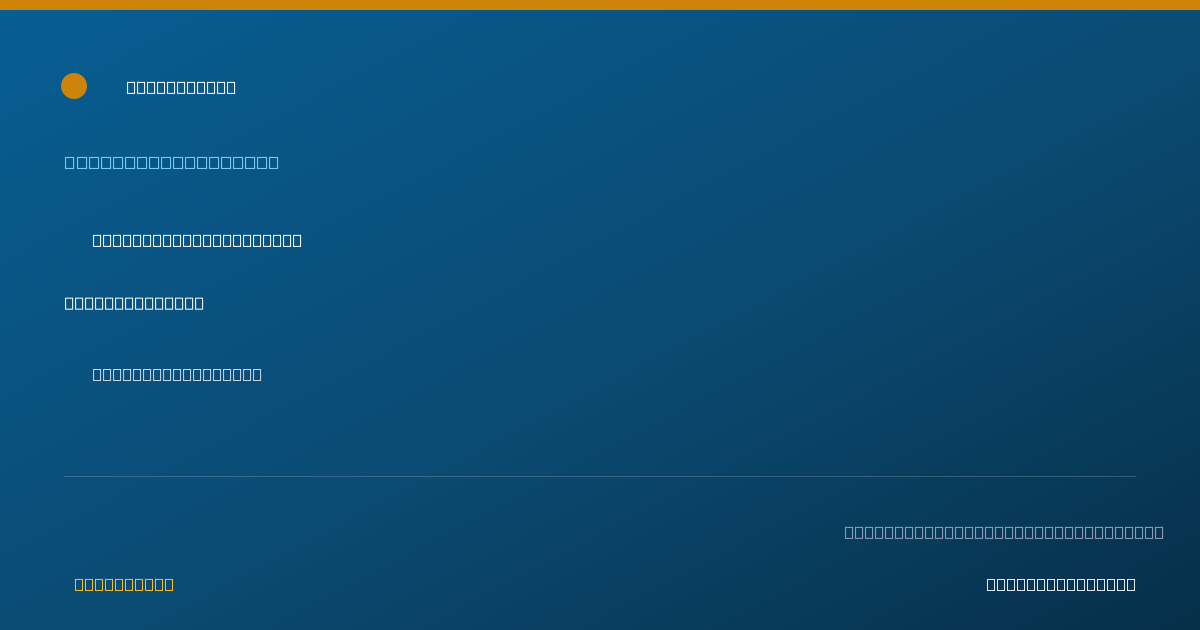Select the second indented pale text line
This screenshot has height=630, width=1200.
pyautogui.click(x=177, y=374)
